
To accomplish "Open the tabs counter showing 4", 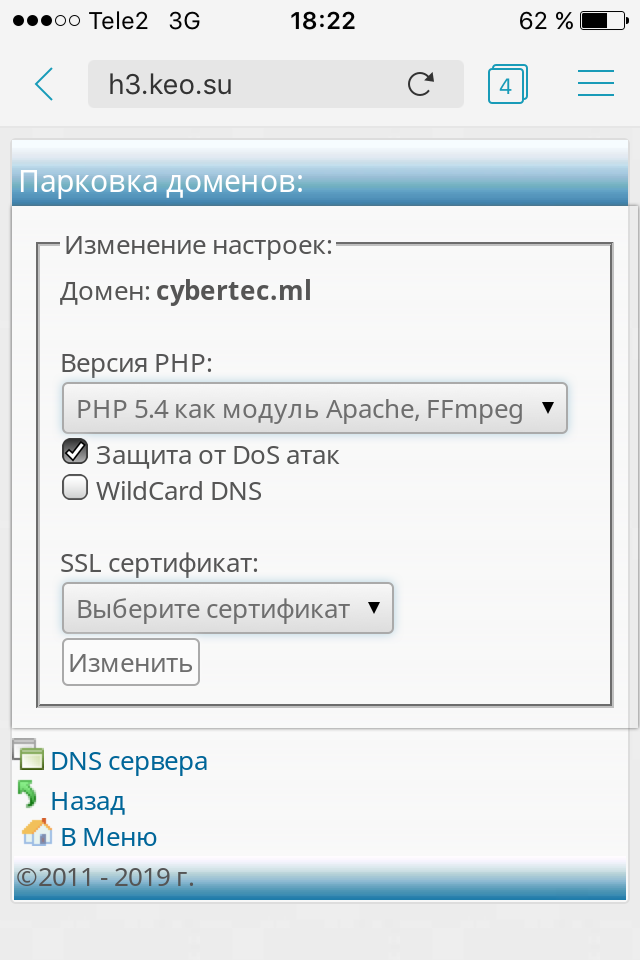I will (506, 85).
